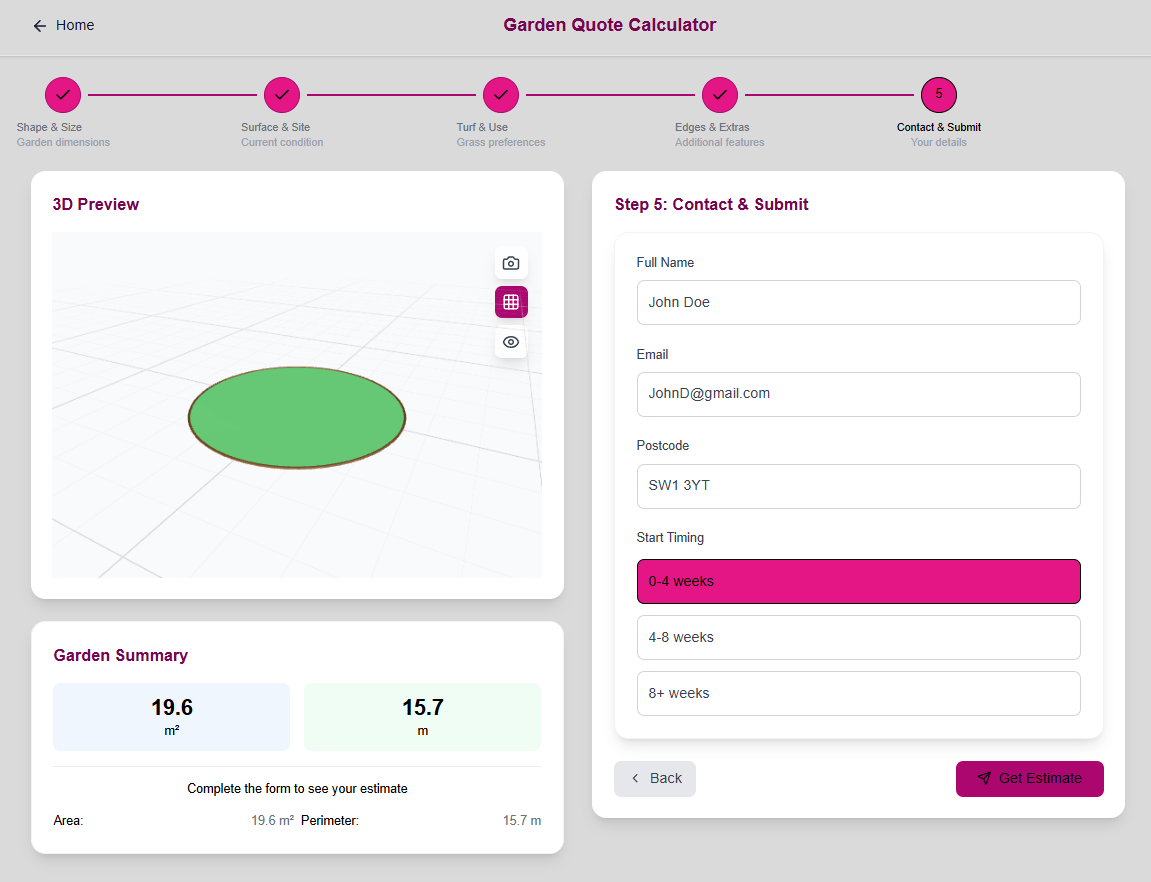Jump to the Turf & Use step circle
Image resolution: width=1151 pixels, height=882 pixels.
501,95
